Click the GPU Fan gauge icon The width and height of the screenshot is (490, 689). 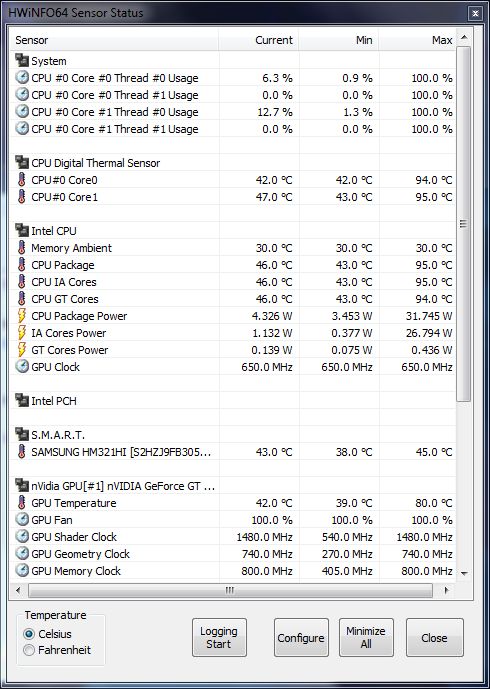22,519
